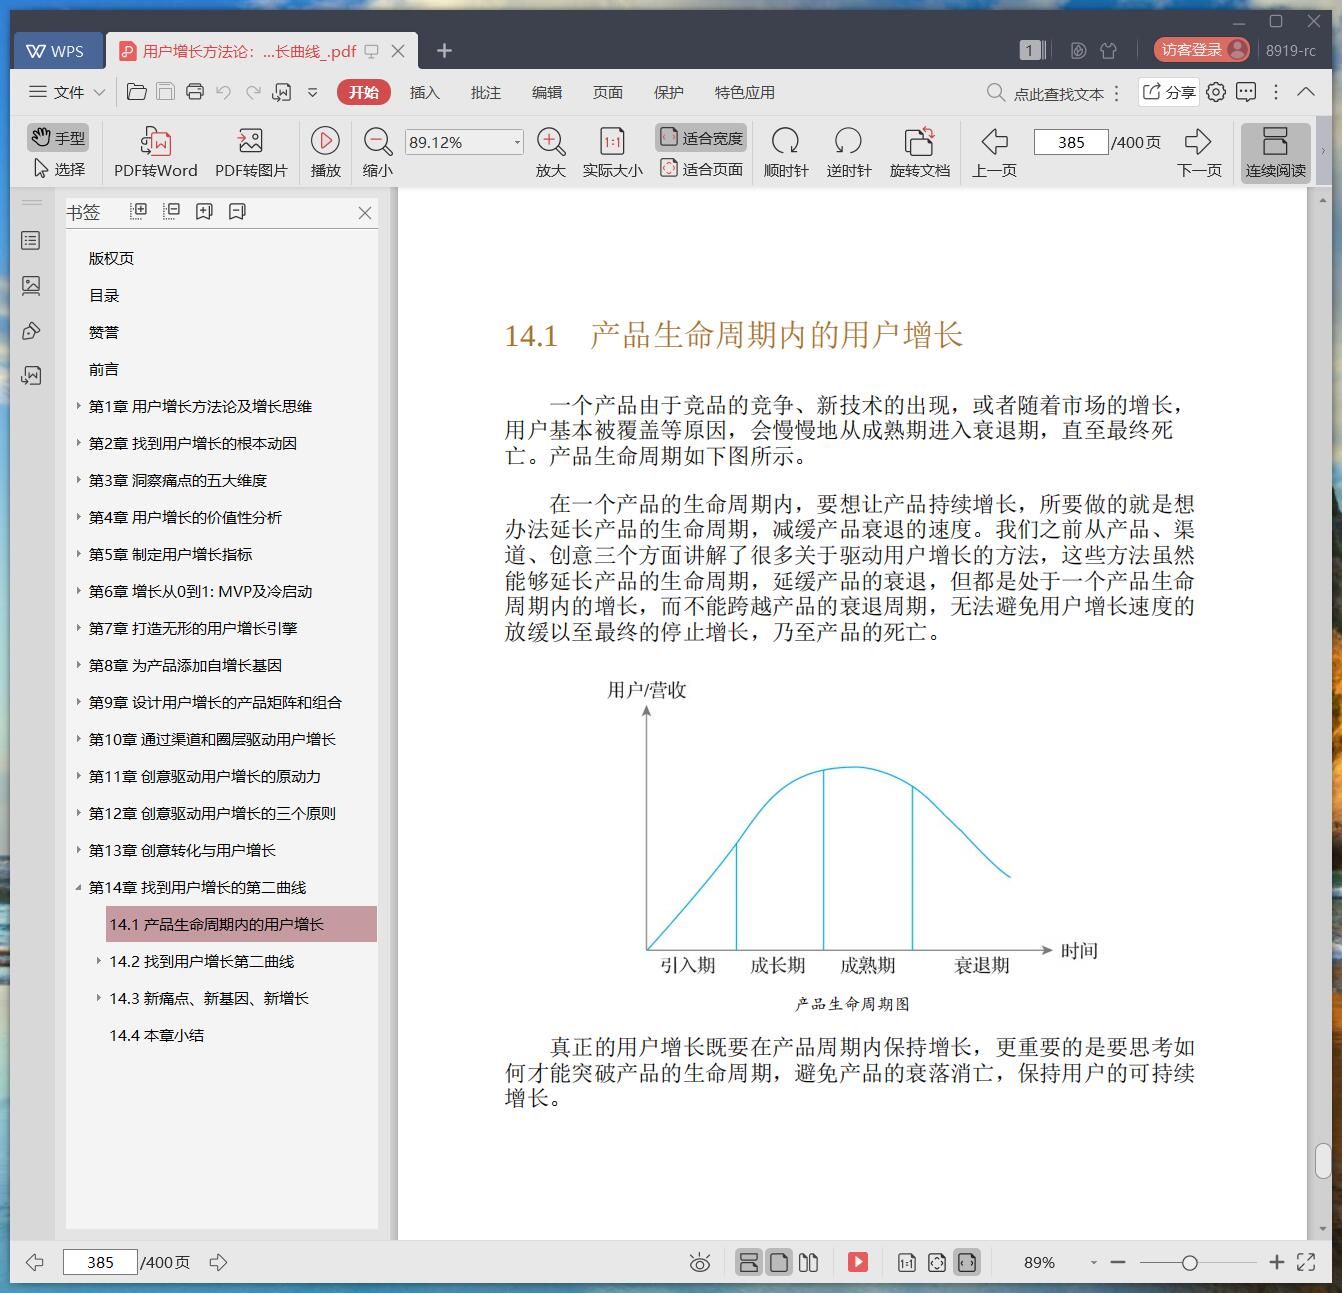Toggle 连续阅读 continuous reading

[1275, 153]
